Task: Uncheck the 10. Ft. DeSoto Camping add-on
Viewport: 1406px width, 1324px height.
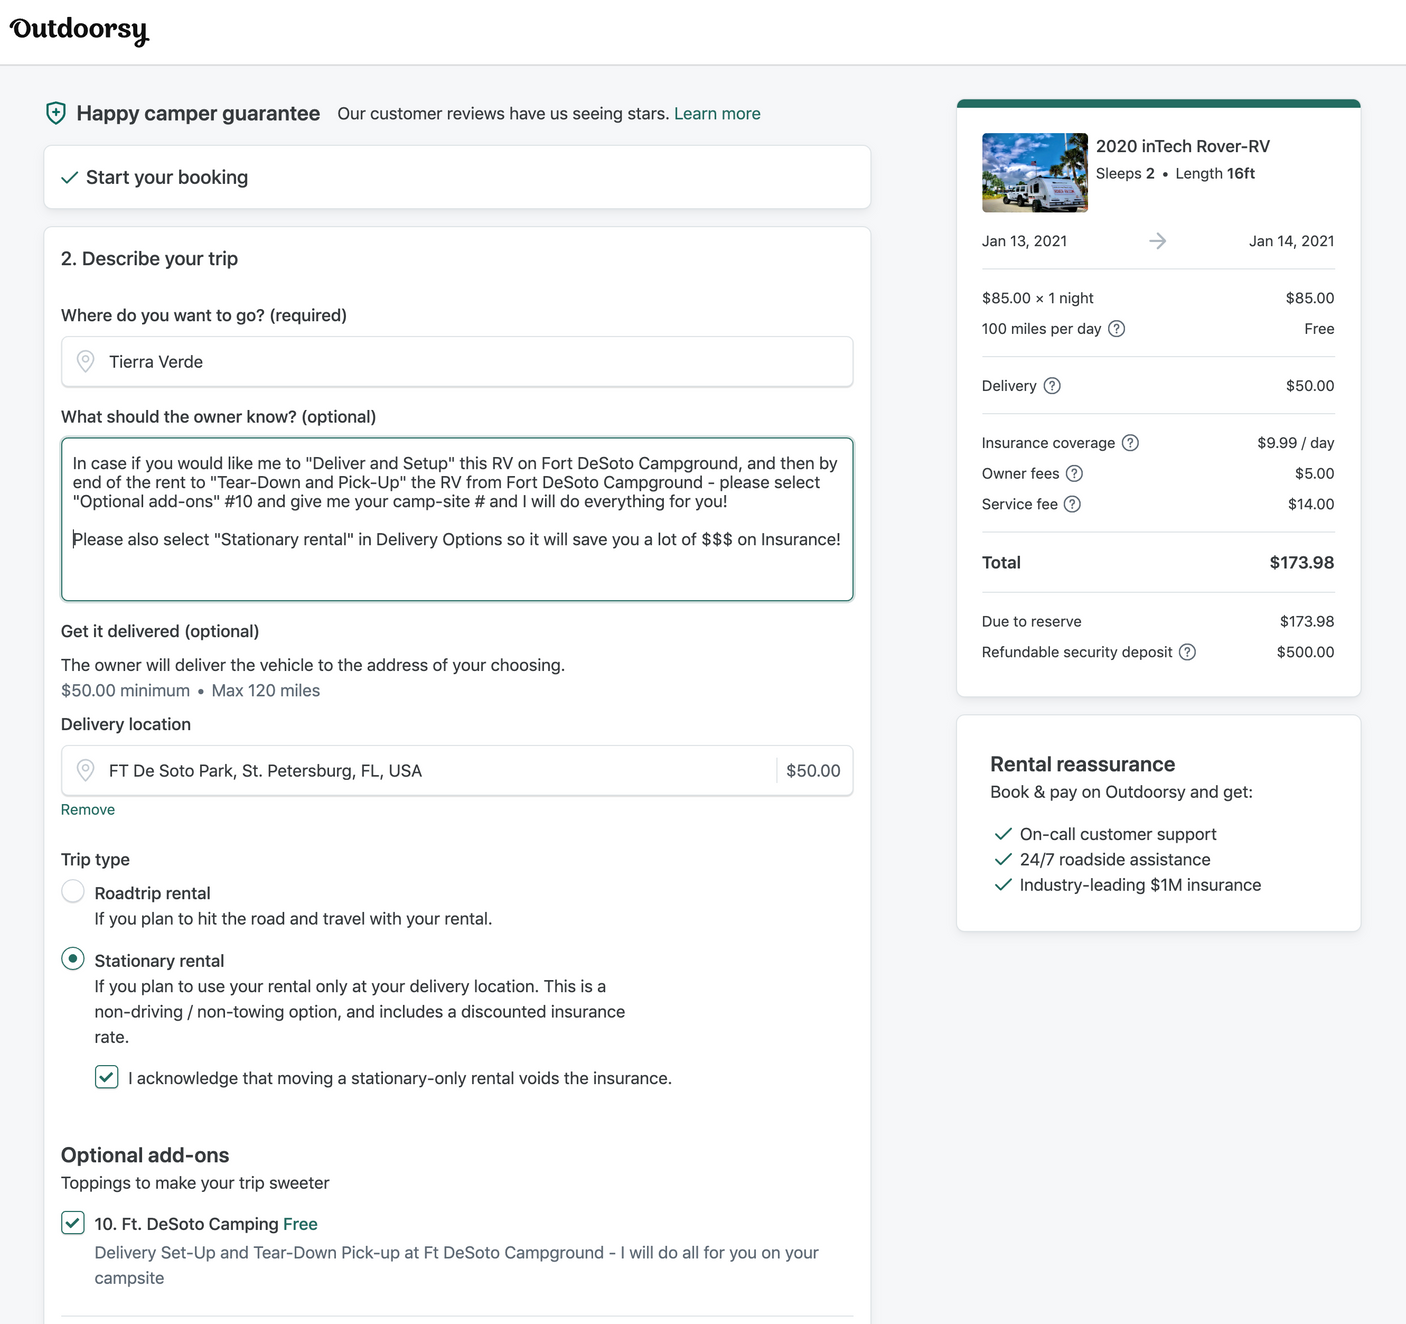Action: [x=73, y=1223]
